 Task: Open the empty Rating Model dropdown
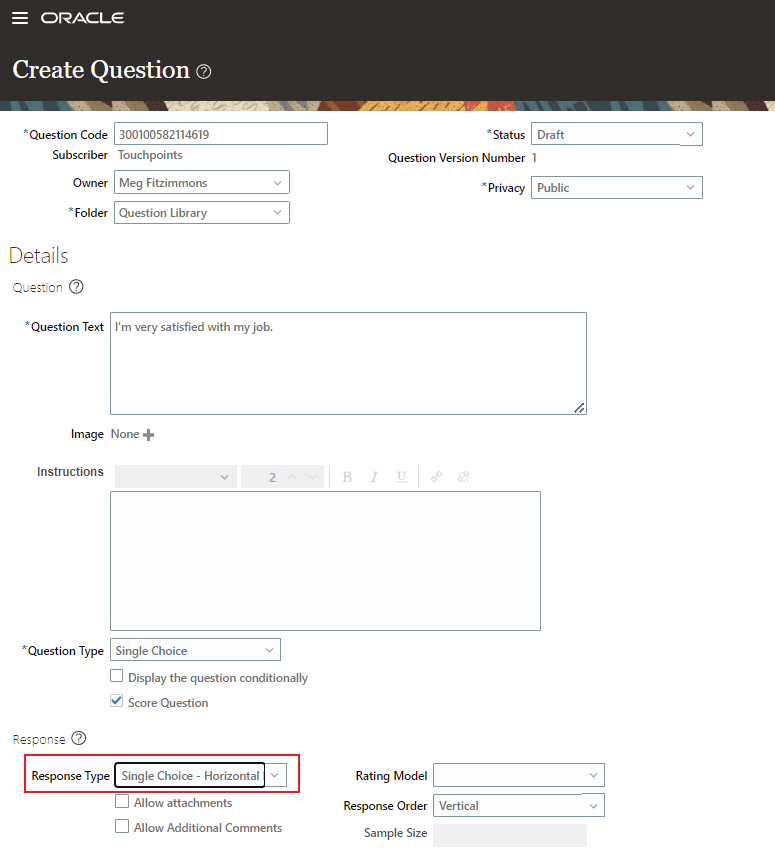click(518, 775)
